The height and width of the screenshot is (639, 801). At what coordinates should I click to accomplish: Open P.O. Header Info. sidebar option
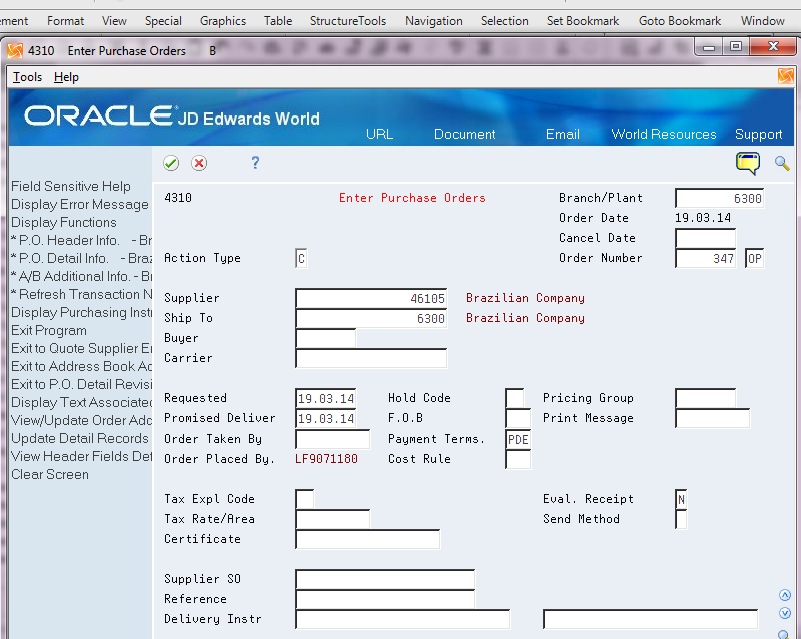(81, 241)
